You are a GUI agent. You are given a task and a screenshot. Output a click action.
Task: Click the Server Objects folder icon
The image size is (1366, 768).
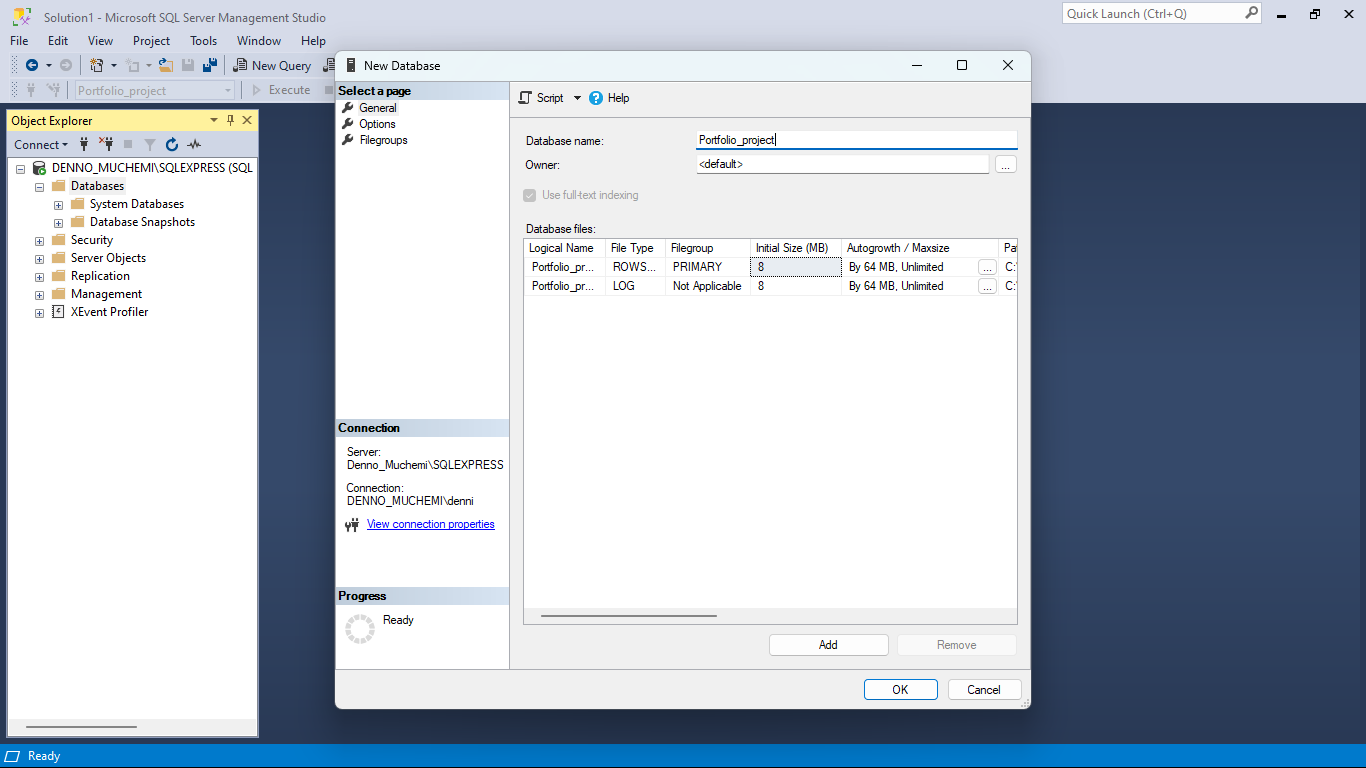pyautogui.click(x=58, y=258)
